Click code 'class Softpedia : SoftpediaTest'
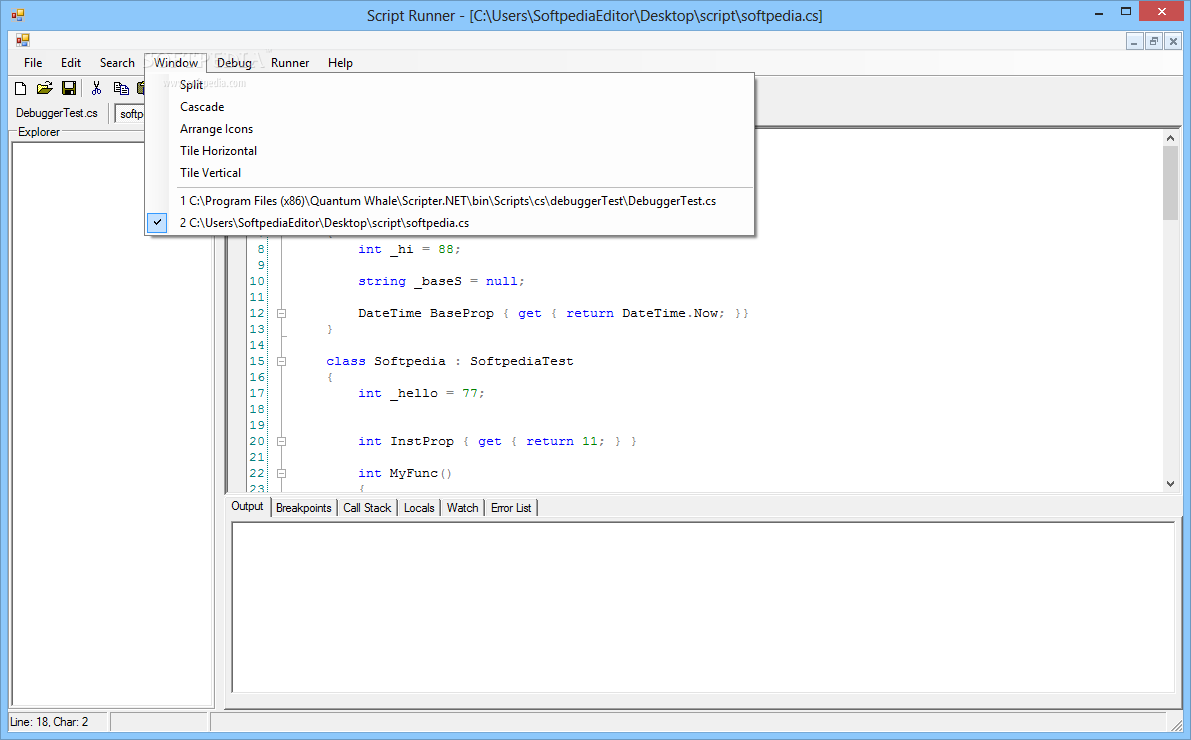 click(450, 361)
